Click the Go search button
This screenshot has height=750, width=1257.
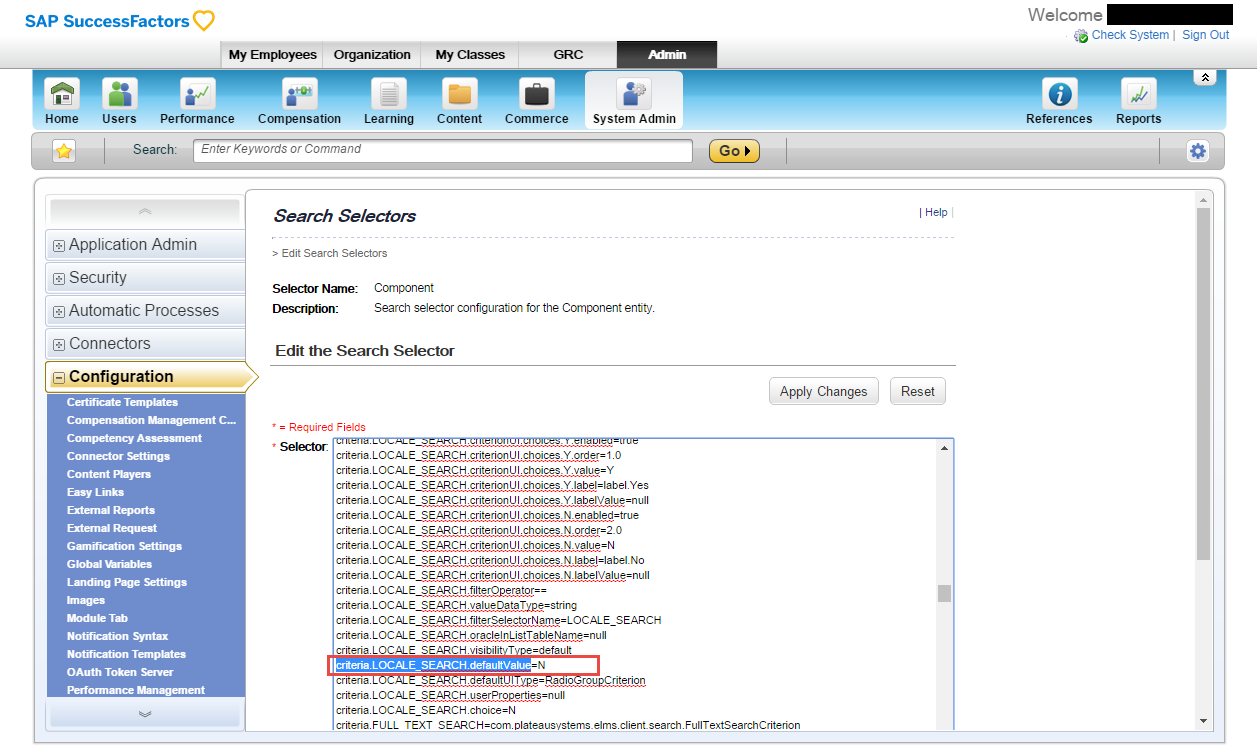click(734, 151)
